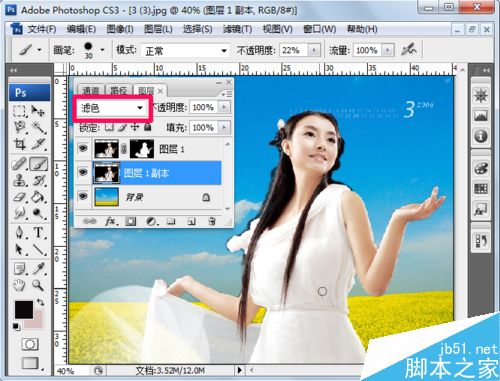Select the Zoom magnifier tool
The image size is (500, 381).
click(38, 285)
